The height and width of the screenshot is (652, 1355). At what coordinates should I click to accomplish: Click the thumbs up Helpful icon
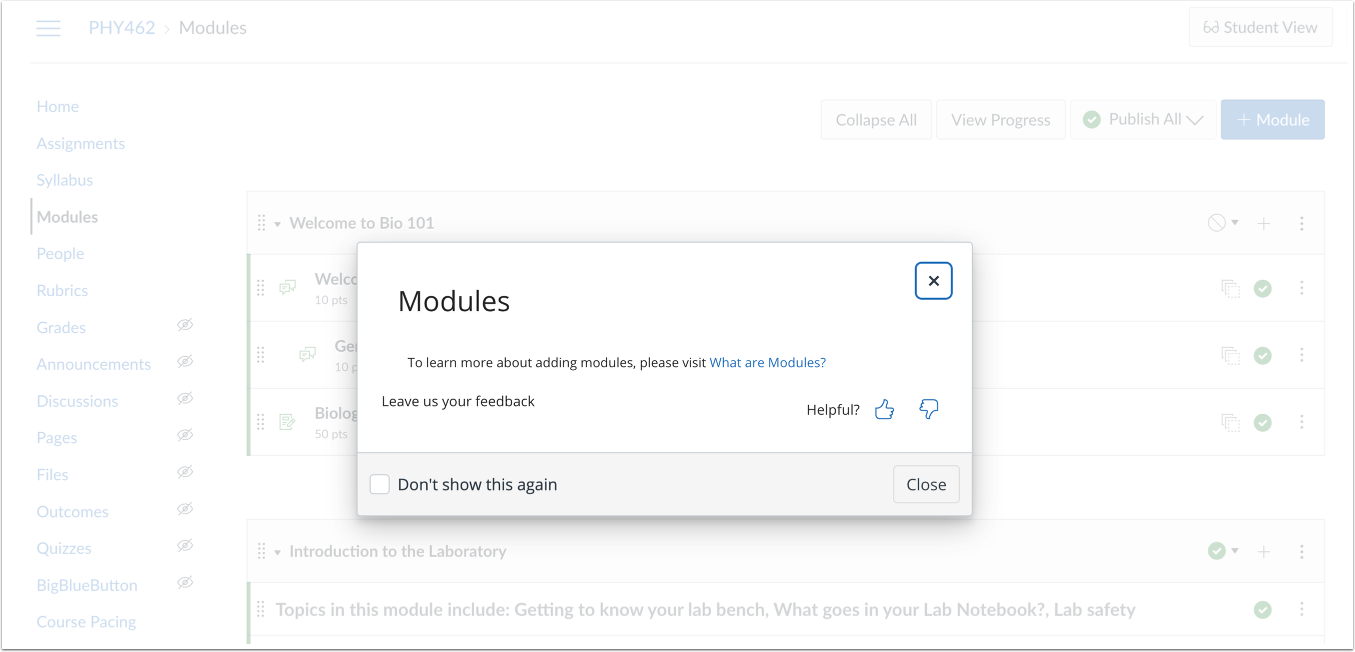pos(884,409)
